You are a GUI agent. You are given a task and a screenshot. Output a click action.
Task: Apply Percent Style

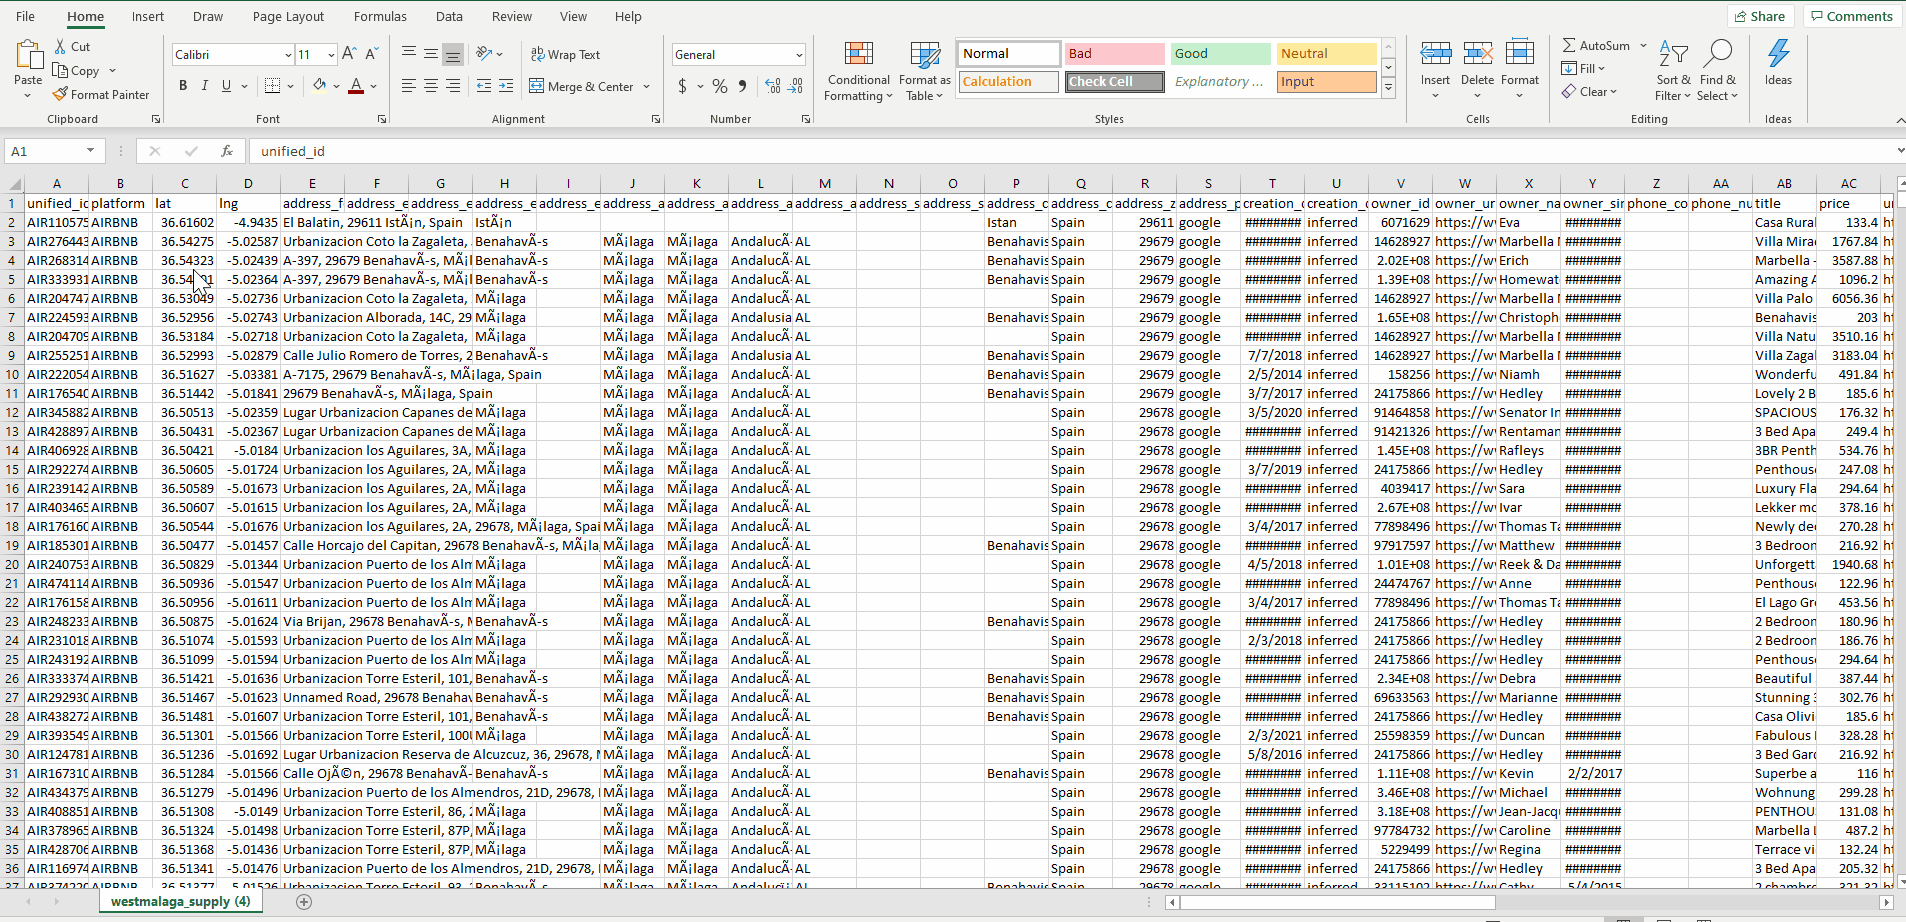[720, 87]
